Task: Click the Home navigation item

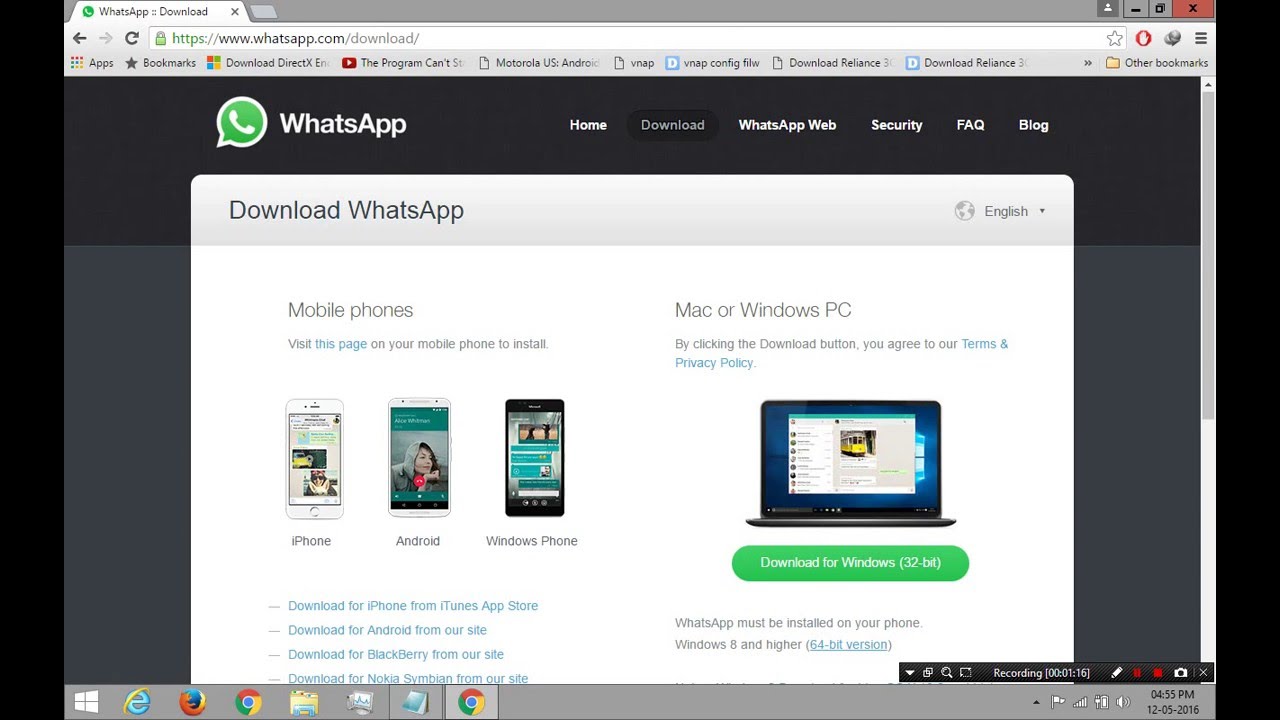Action: click(588, 125)
